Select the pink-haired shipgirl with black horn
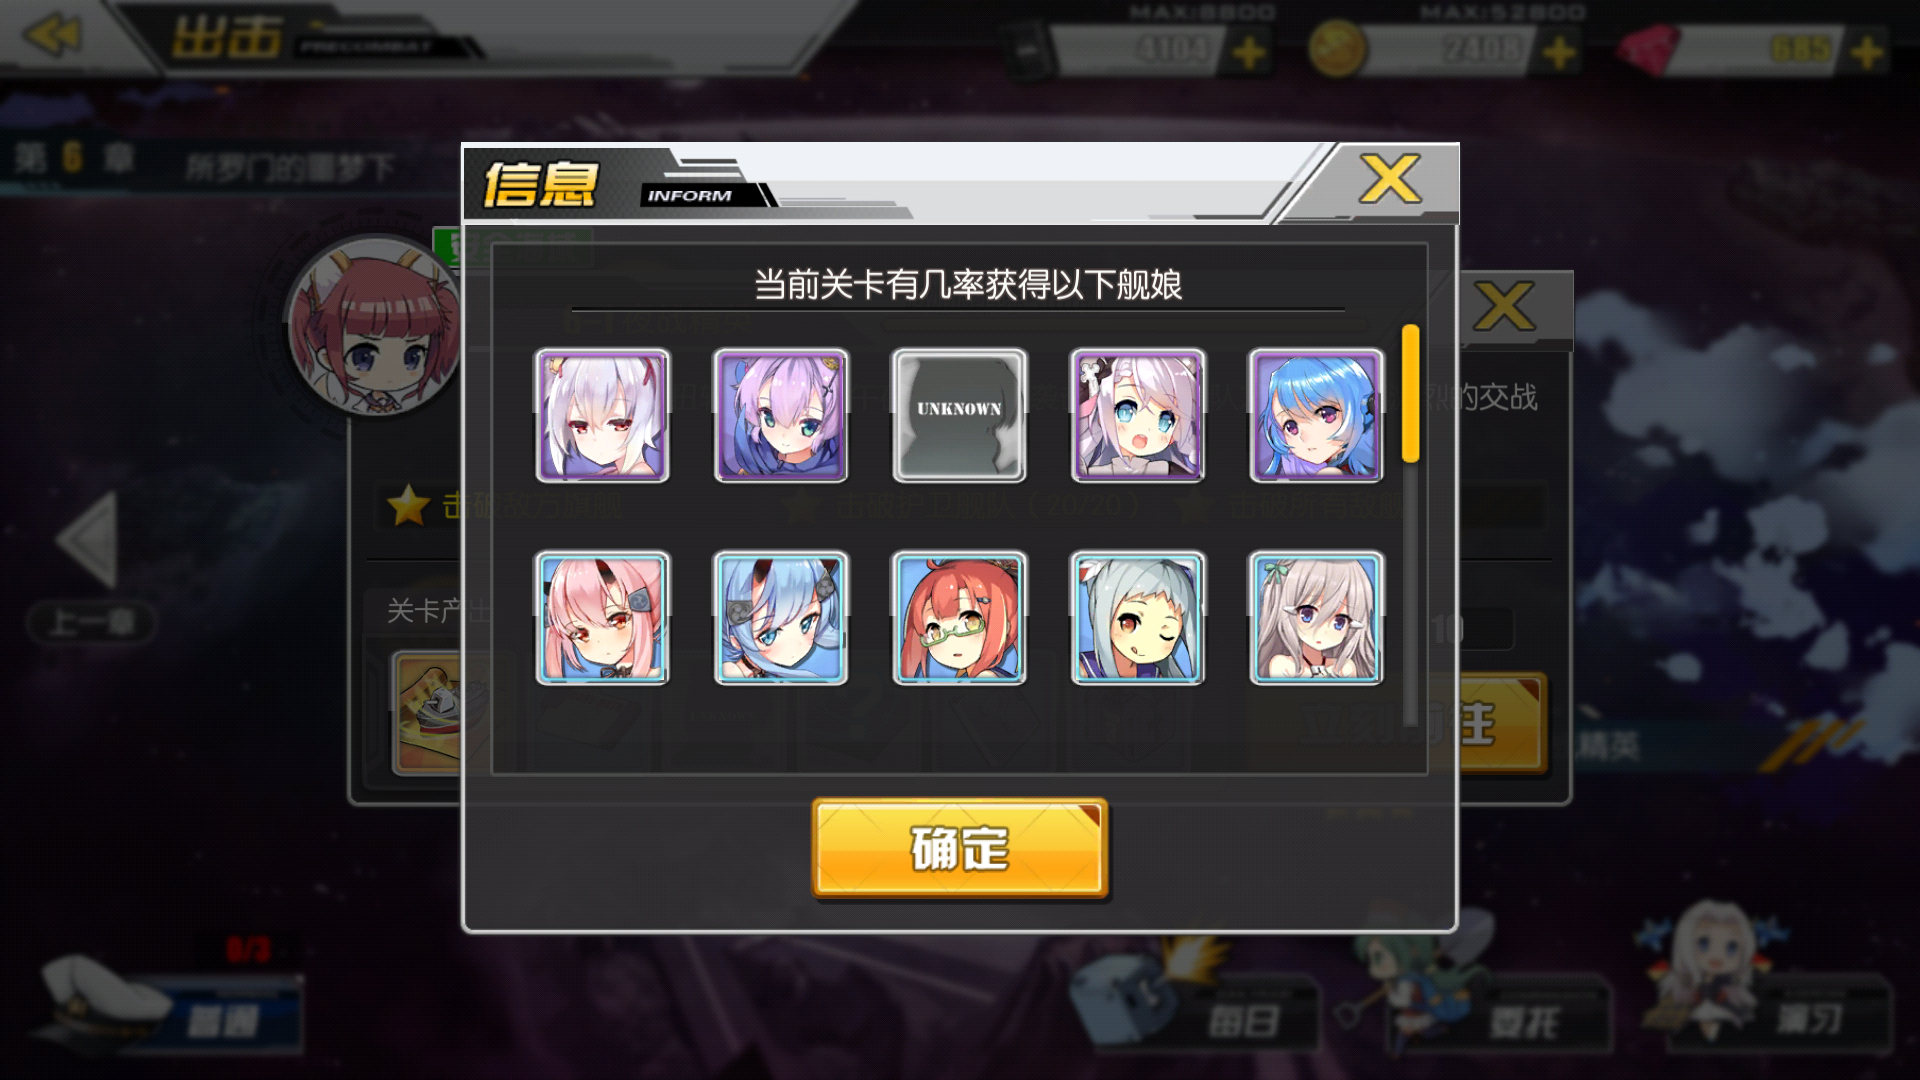1920x1080 pixels. click(x=602, y=618)
